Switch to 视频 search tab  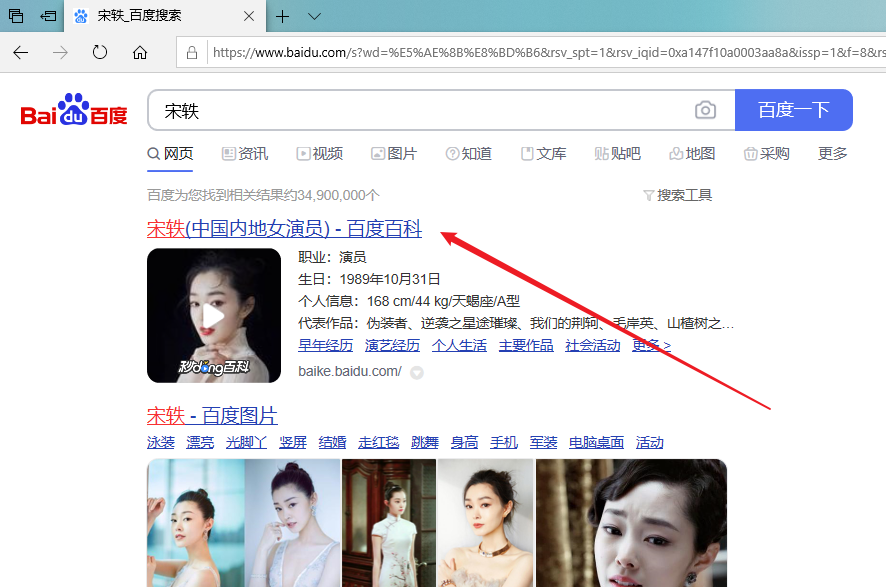tap(320, 153)
